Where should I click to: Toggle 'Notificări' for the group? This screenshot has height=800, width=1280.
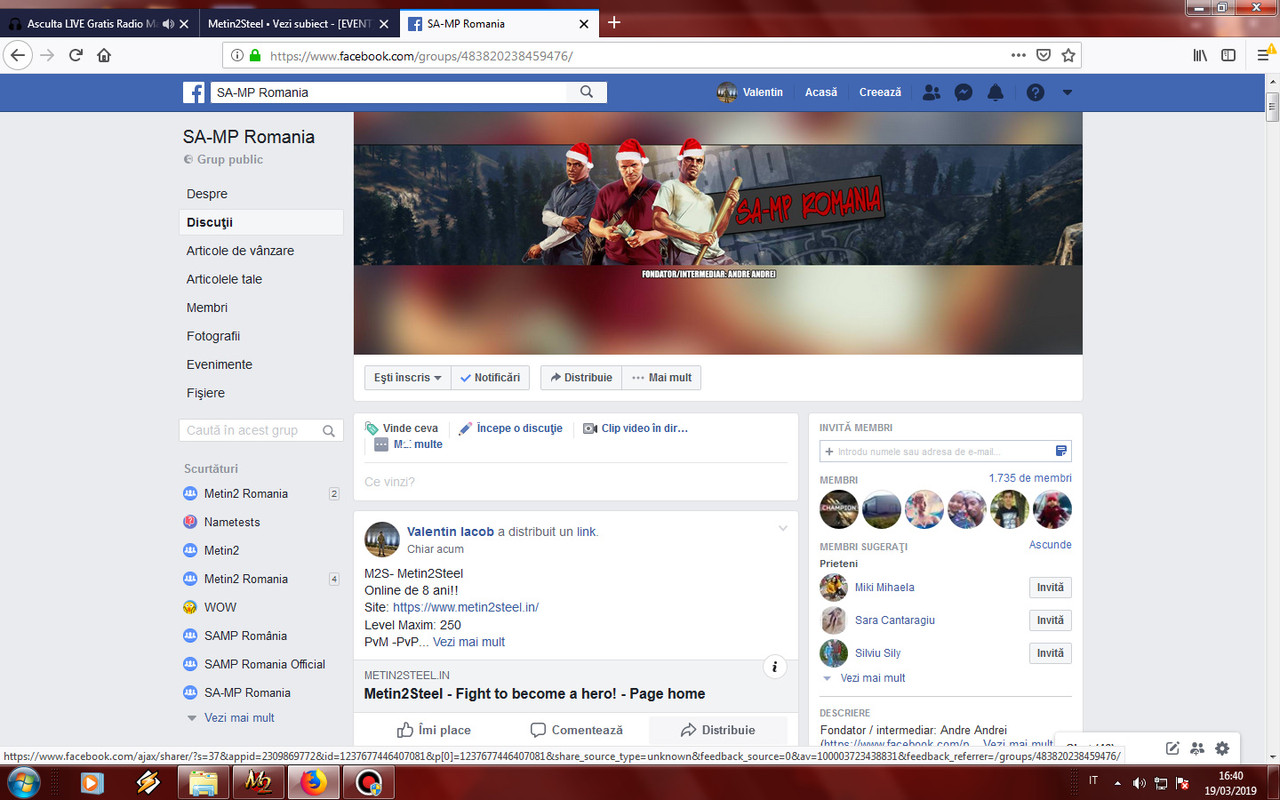pyautogui.click(x=490, y=377)
